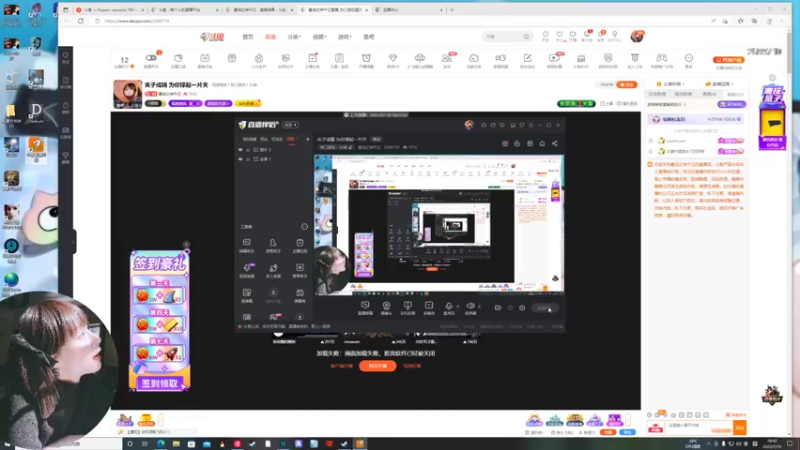Click the start streaming button in companion app

(x=545, y=308)
